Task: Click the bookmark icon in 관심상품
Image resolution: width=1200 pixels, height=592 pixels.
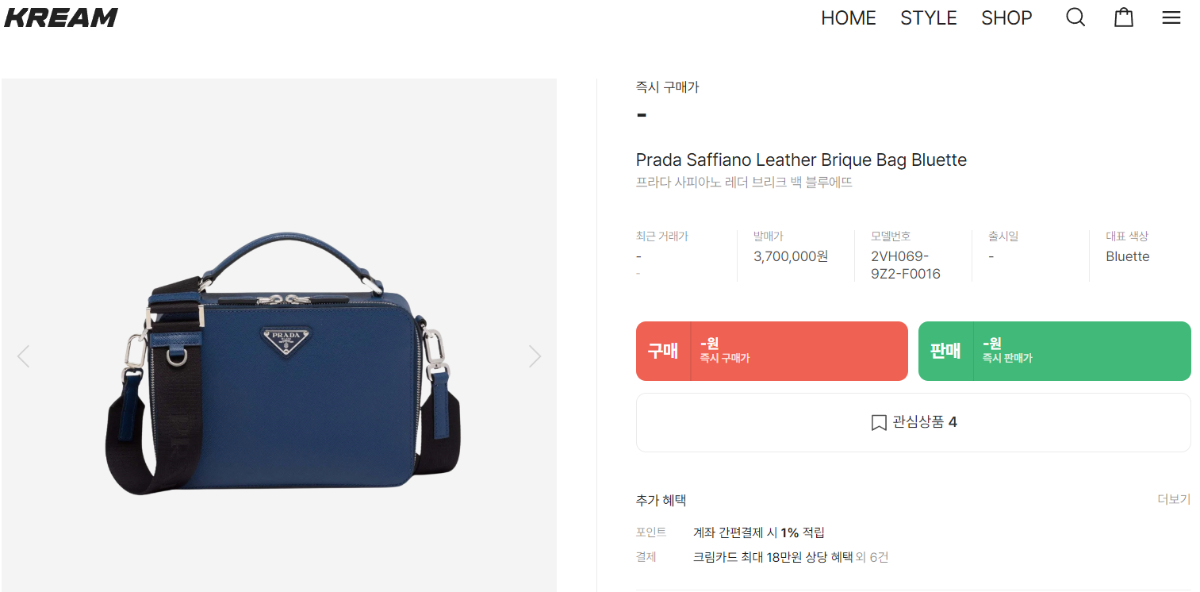Action: click(x=879, y=422)
